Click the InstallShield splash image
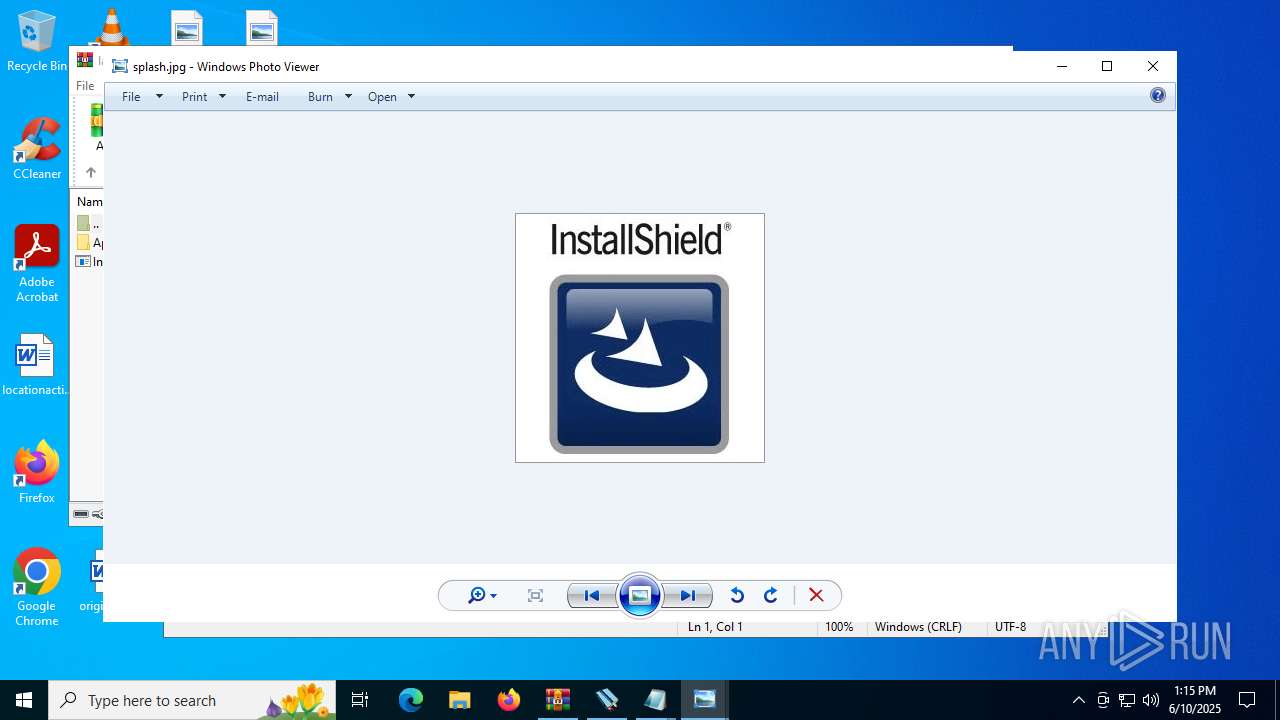The image size is (1280, 720). [640, 338]
